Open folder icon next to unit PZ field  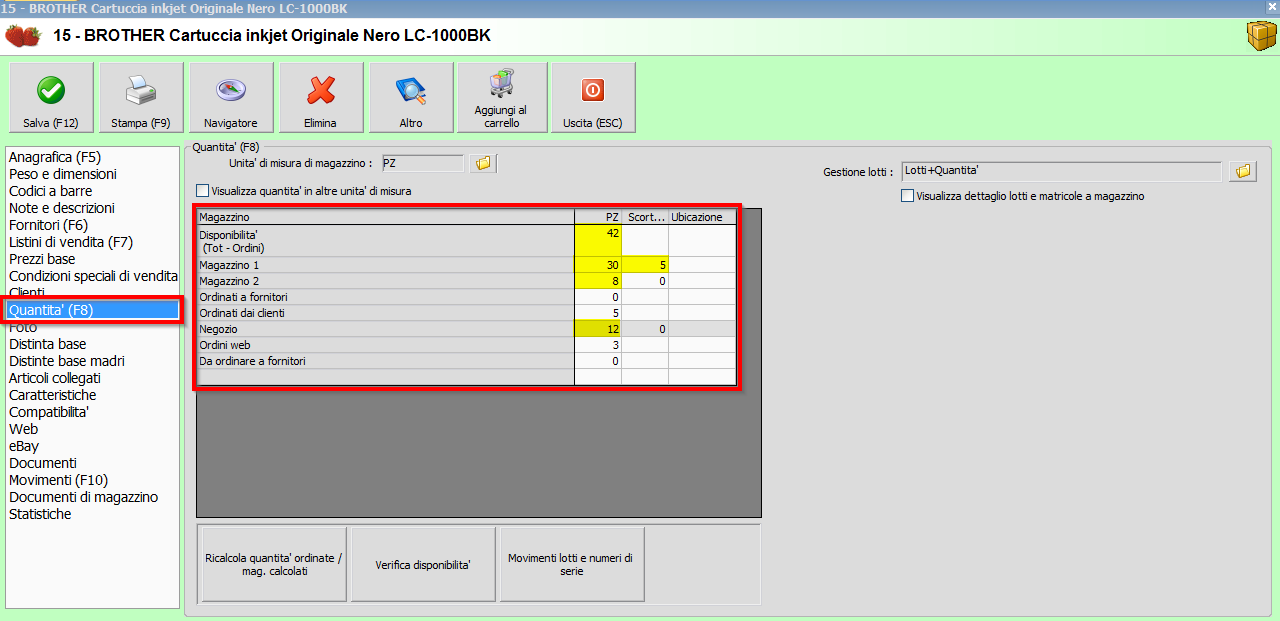484,163
